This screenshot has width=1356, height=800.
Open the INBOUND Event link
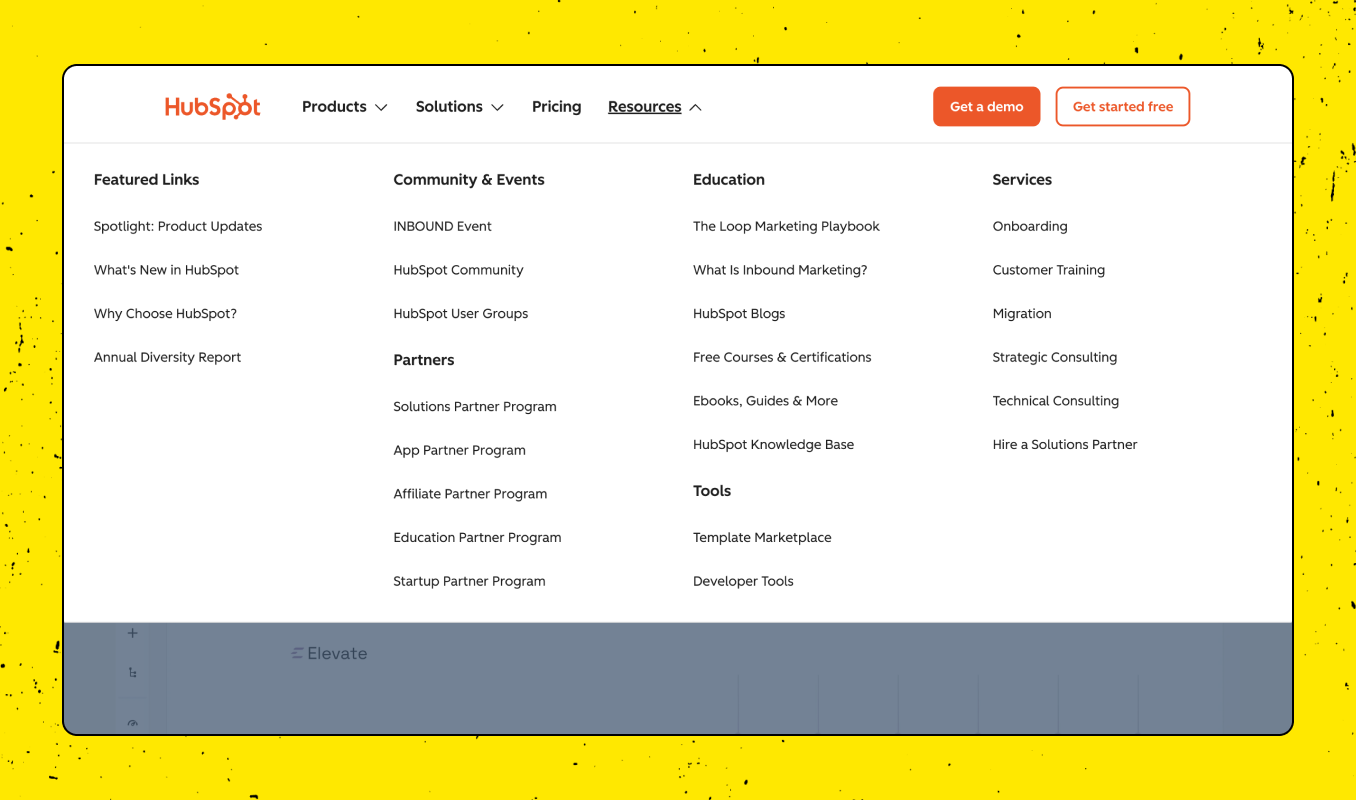442,226
